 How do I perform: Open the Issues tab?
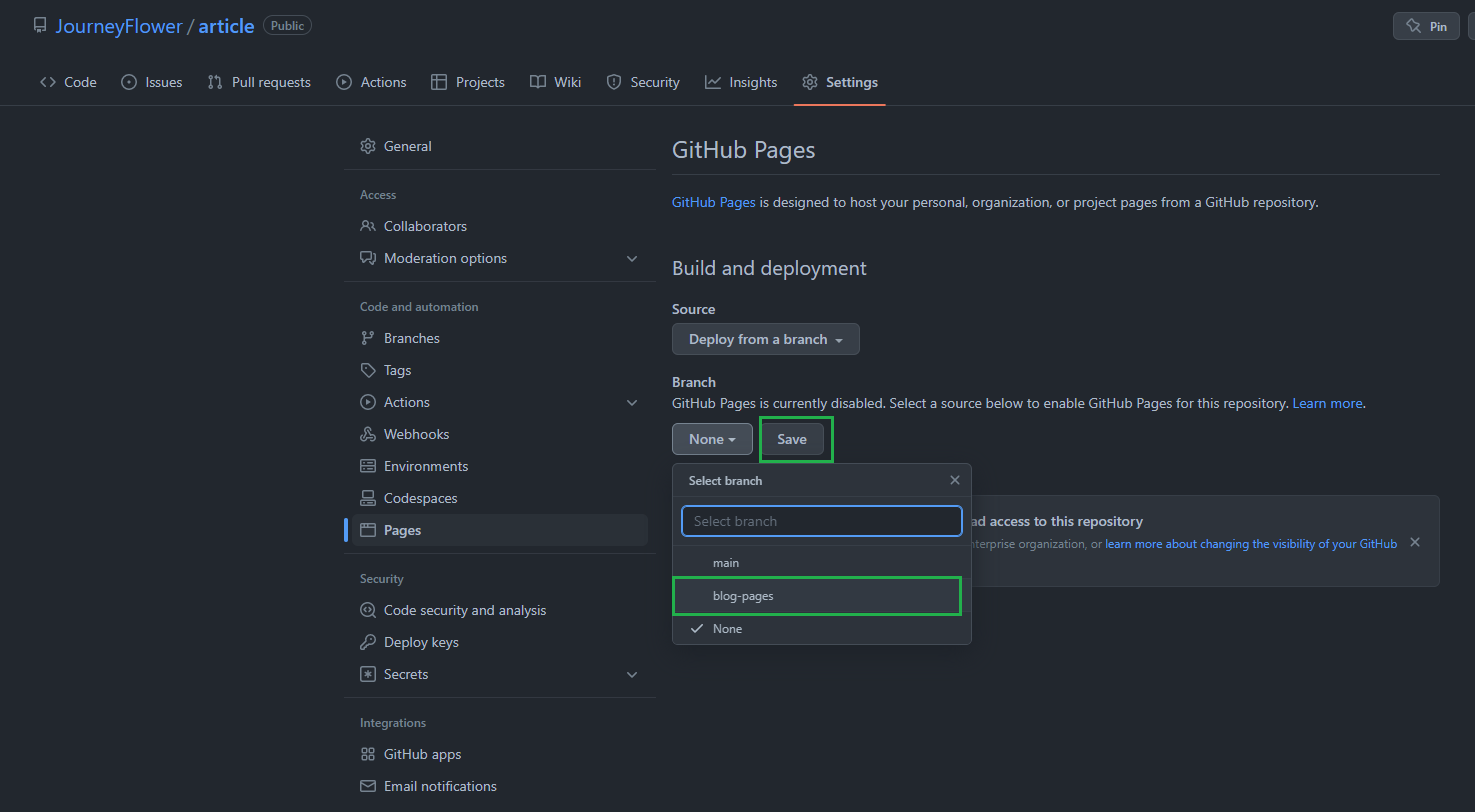click(x=152, y=82)
